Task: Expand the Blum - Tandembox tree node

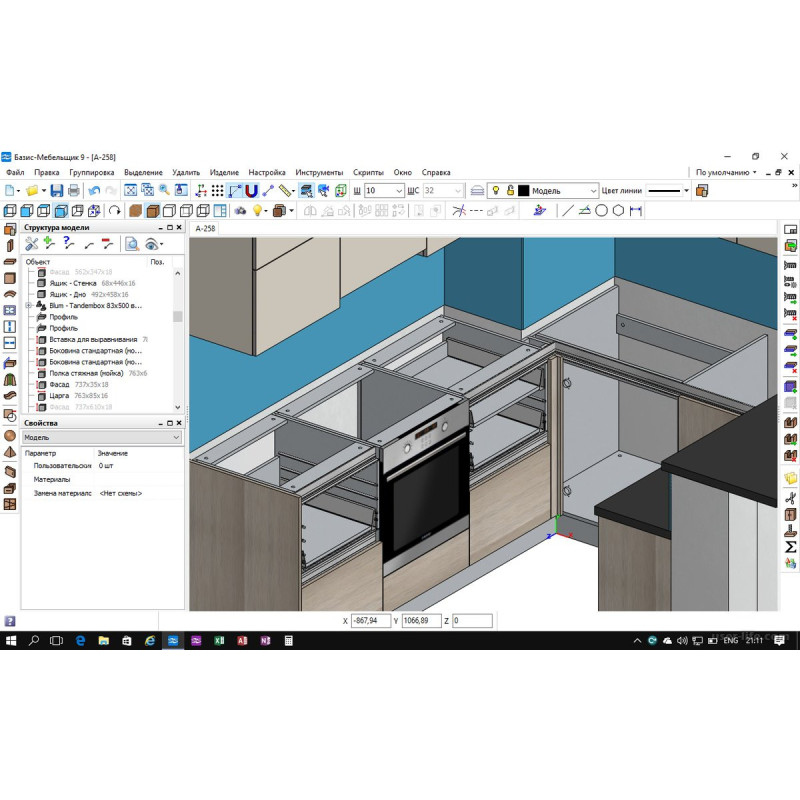Action: (x=30, y=305)
